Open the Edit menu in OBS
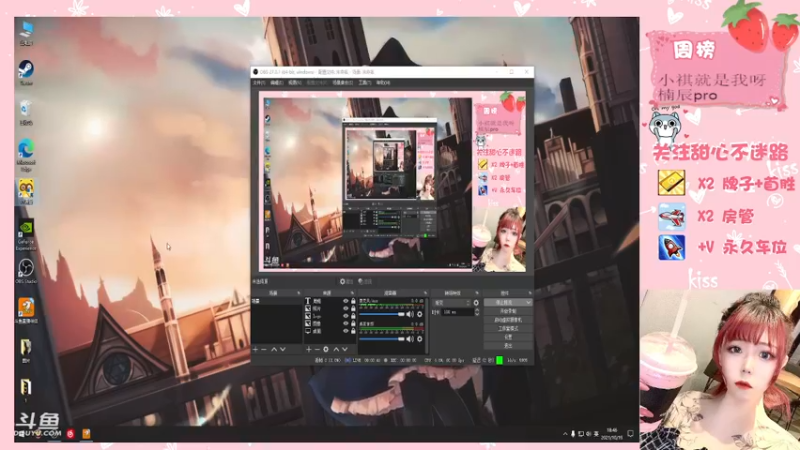Screen dimensions: 800x450 (278, 83)
